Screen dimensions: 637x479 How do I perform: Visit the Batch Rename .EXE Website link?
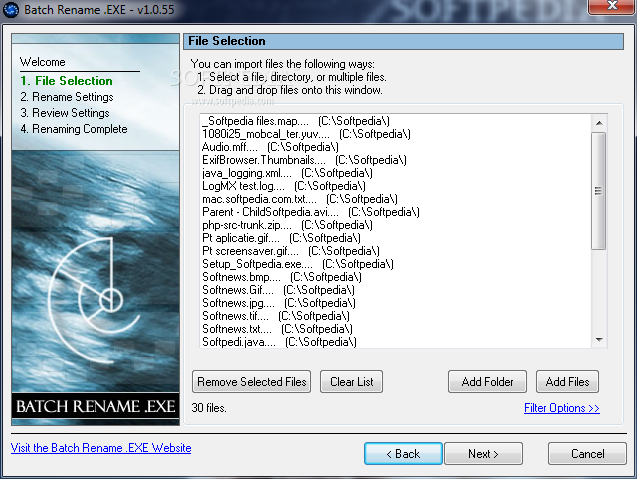pos(101,448)
